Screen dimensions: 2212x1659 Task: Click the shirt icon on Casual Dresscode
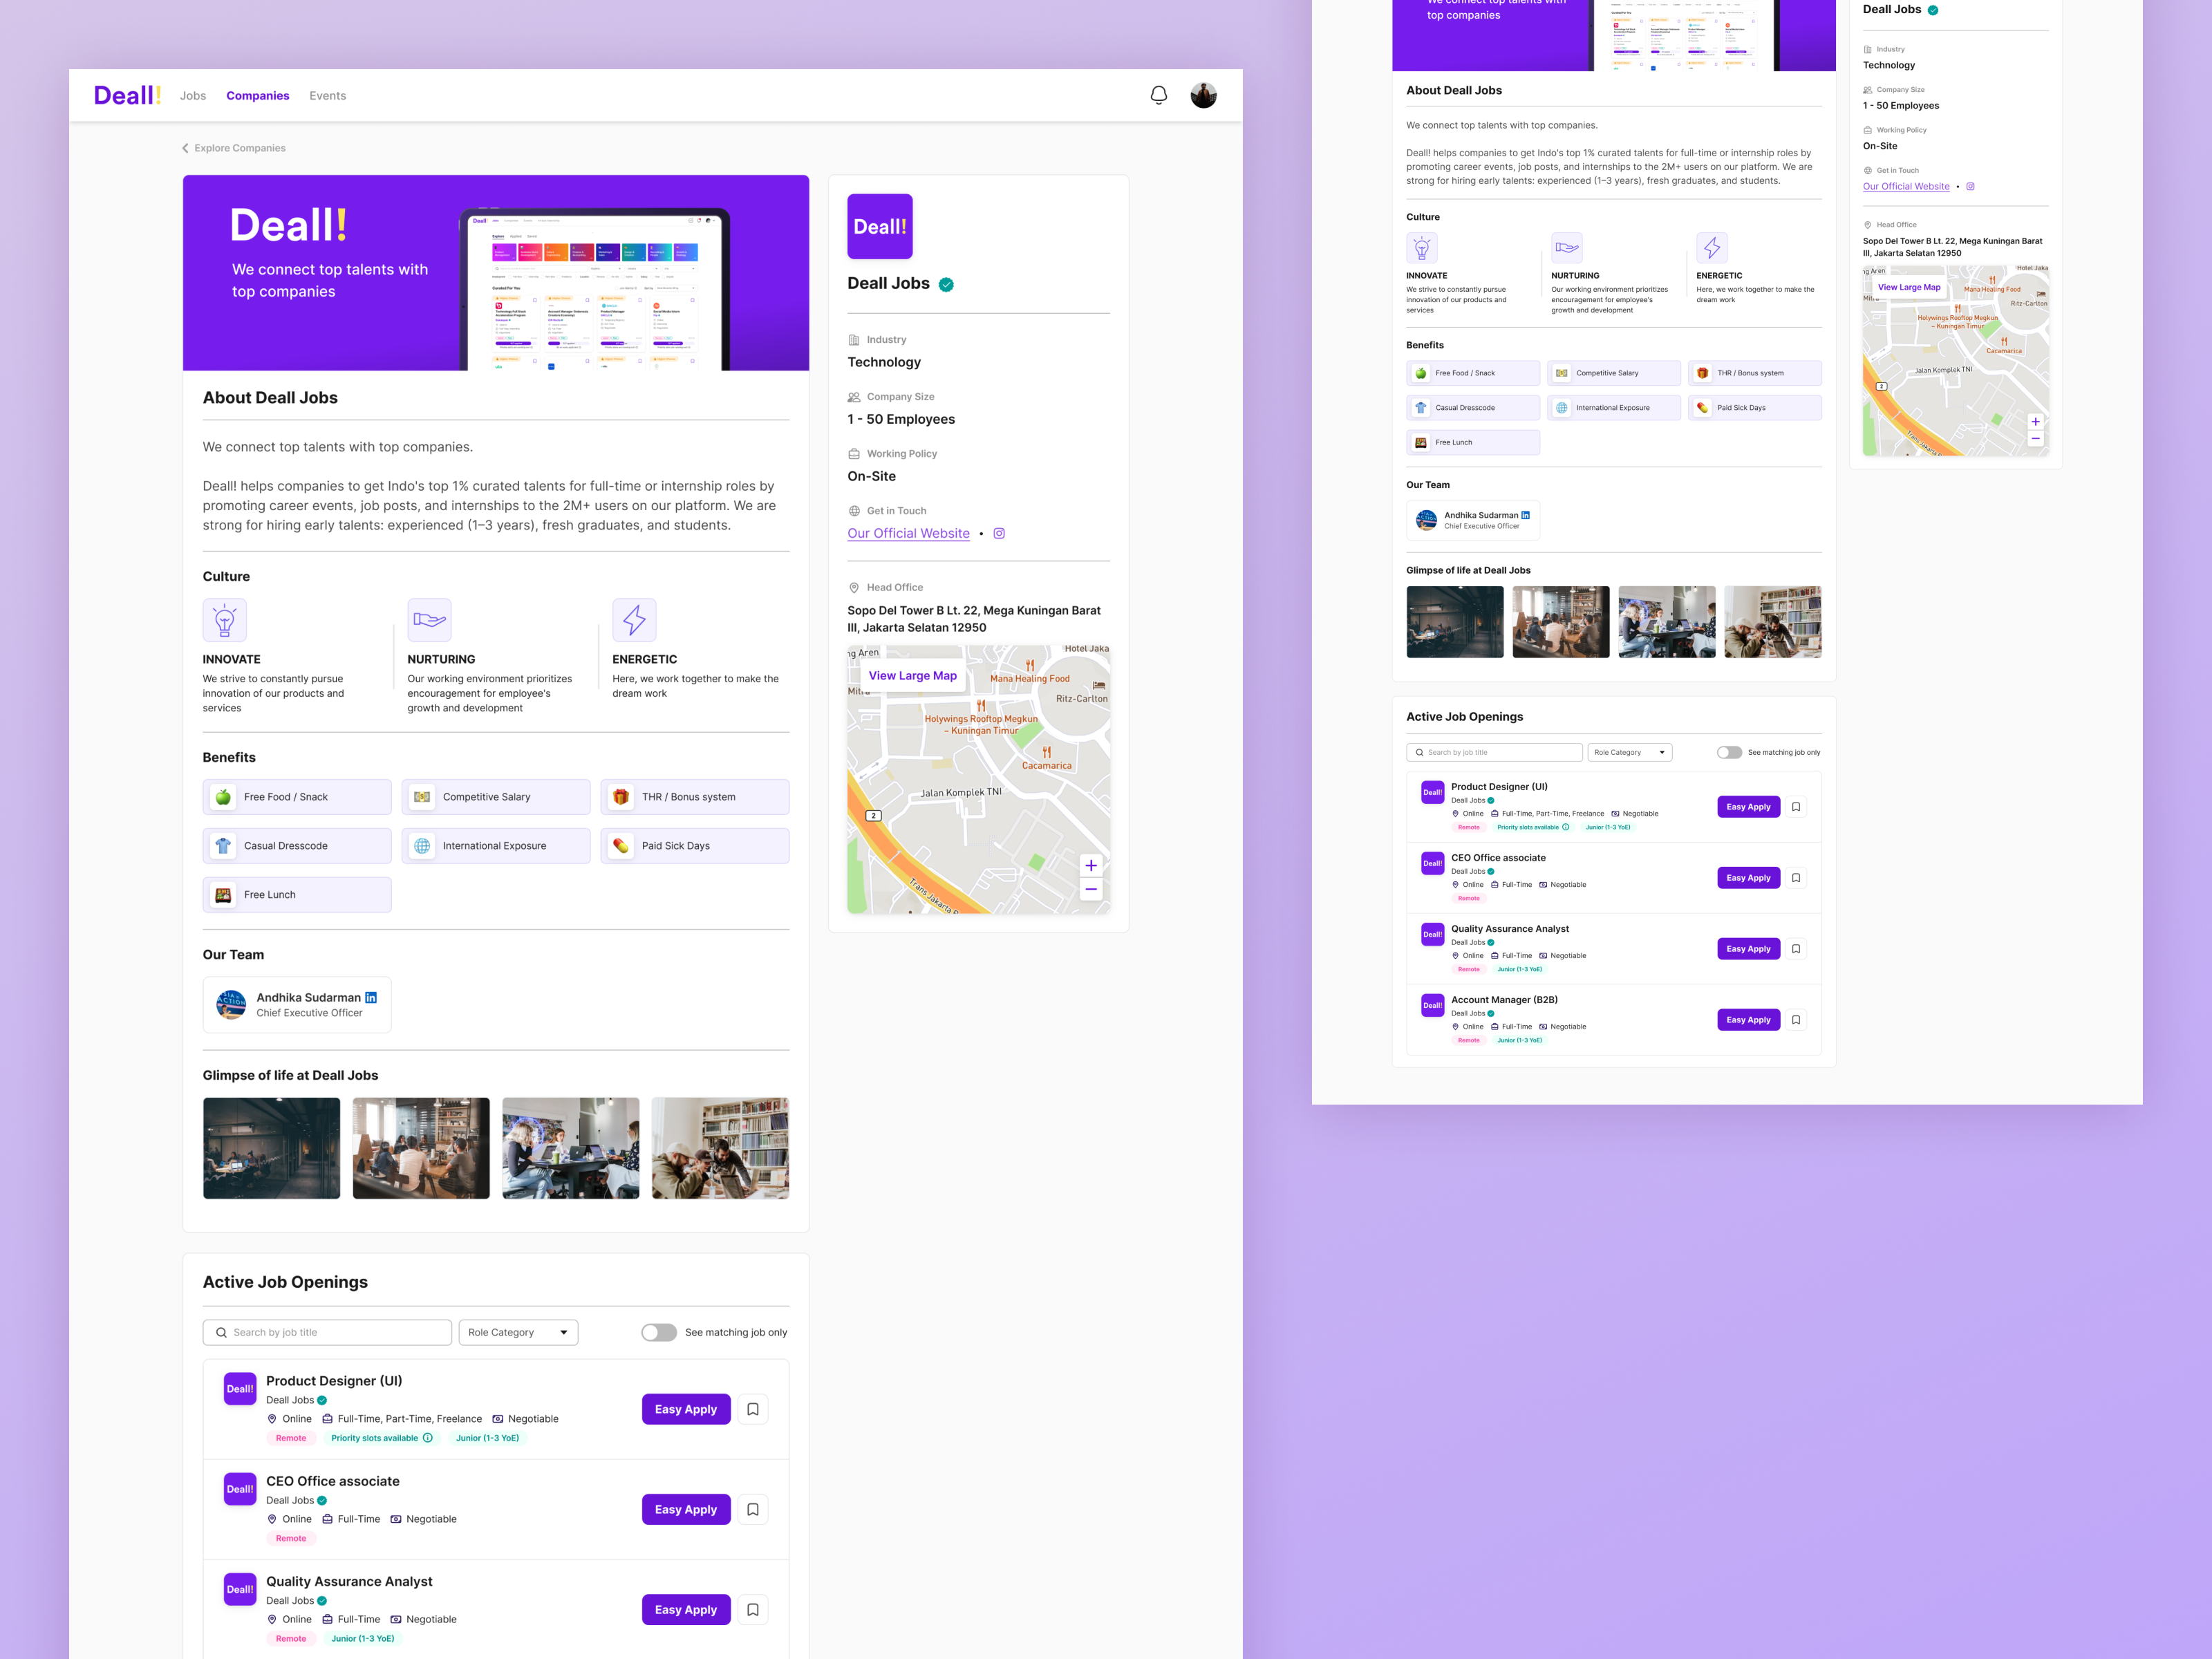click(x=223, y=846)
